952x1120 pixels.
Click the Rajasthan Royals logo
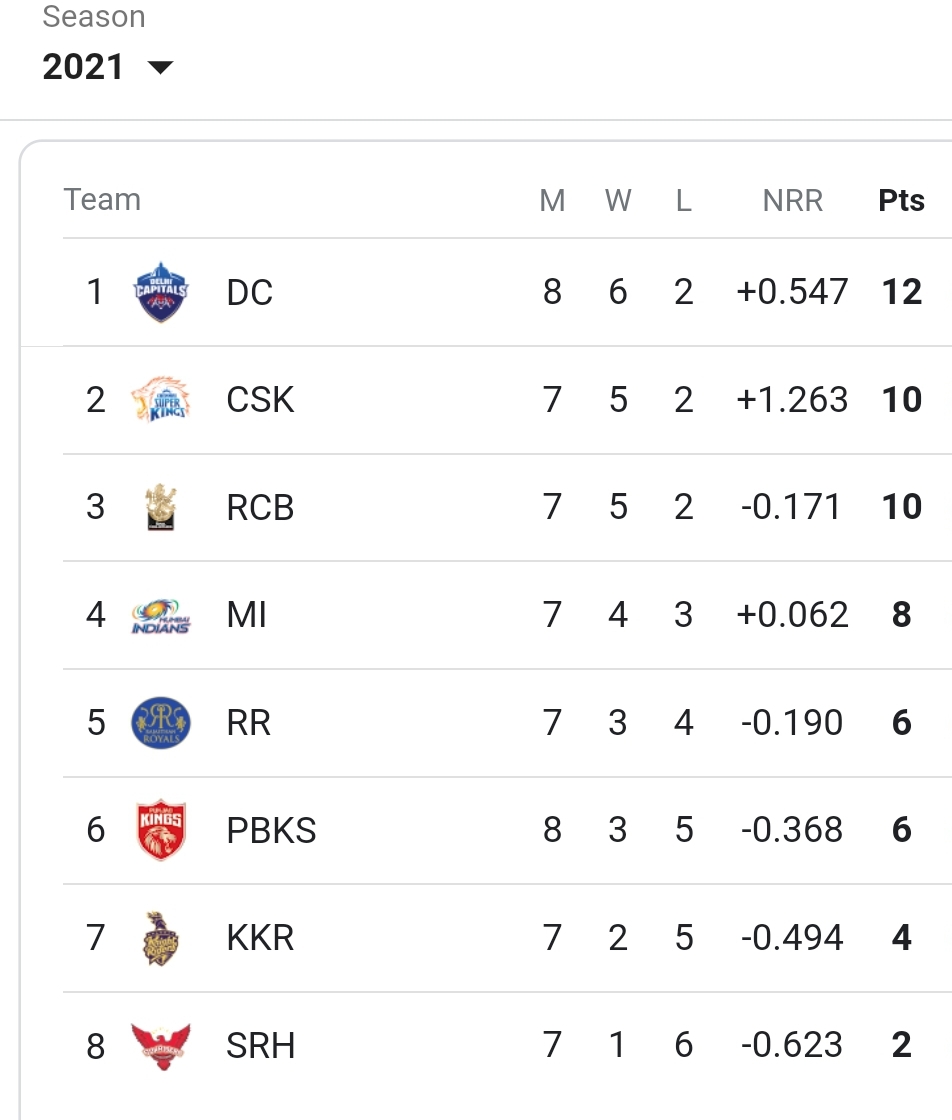pyautogui.click(x=161, y=723)
